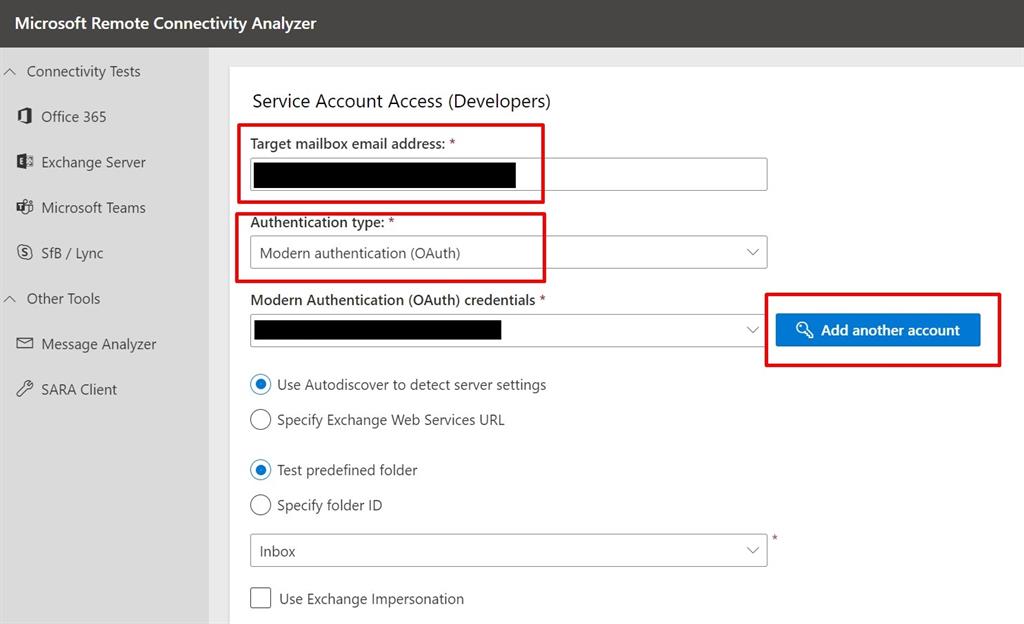The height and width of the screenshot is (624, 1024).
Task: Open the Authentication type dropdown
Action: tap(508, 253)
